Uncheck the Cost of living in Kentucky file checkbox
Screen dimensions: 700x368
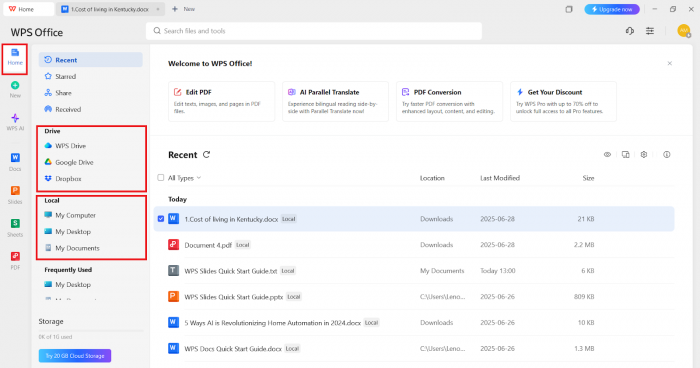pos(161,219)
